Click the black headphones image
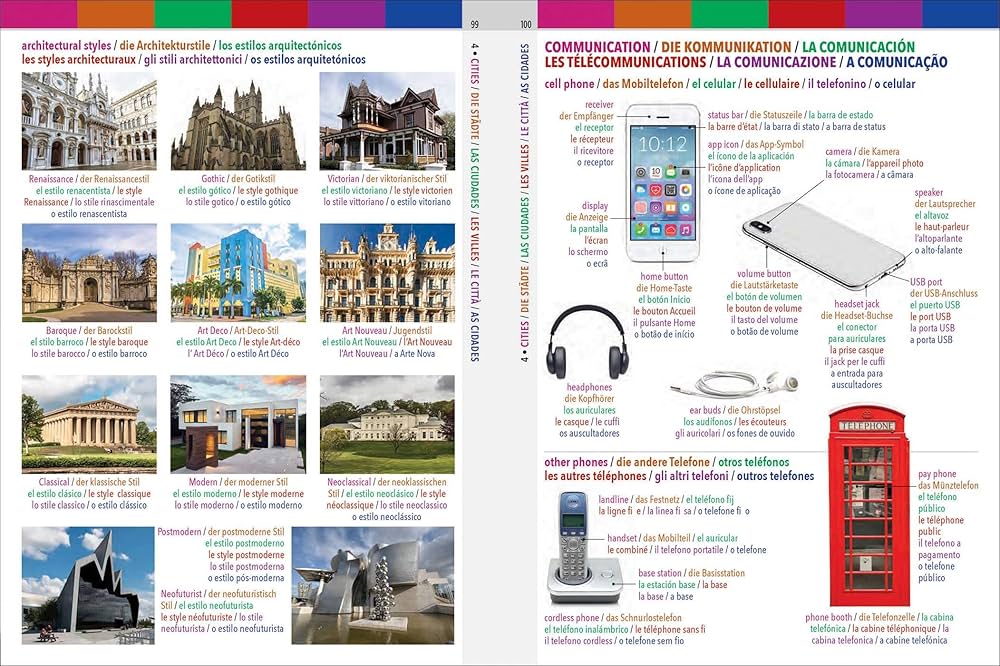This screenshot has height=666, width=1000. 587,343
